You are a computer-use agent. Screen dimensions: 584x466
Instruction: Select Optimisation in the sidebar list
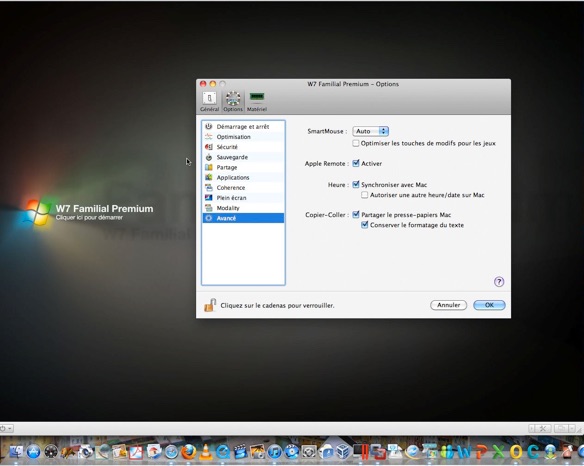(243, 137)
